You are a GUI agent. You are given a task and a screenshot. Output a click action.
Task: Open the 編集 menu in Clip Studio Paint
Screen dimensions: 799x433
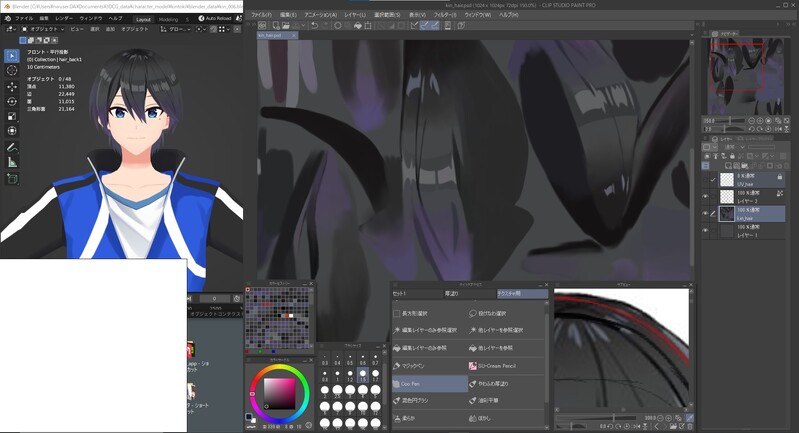[x=288, y=15]
